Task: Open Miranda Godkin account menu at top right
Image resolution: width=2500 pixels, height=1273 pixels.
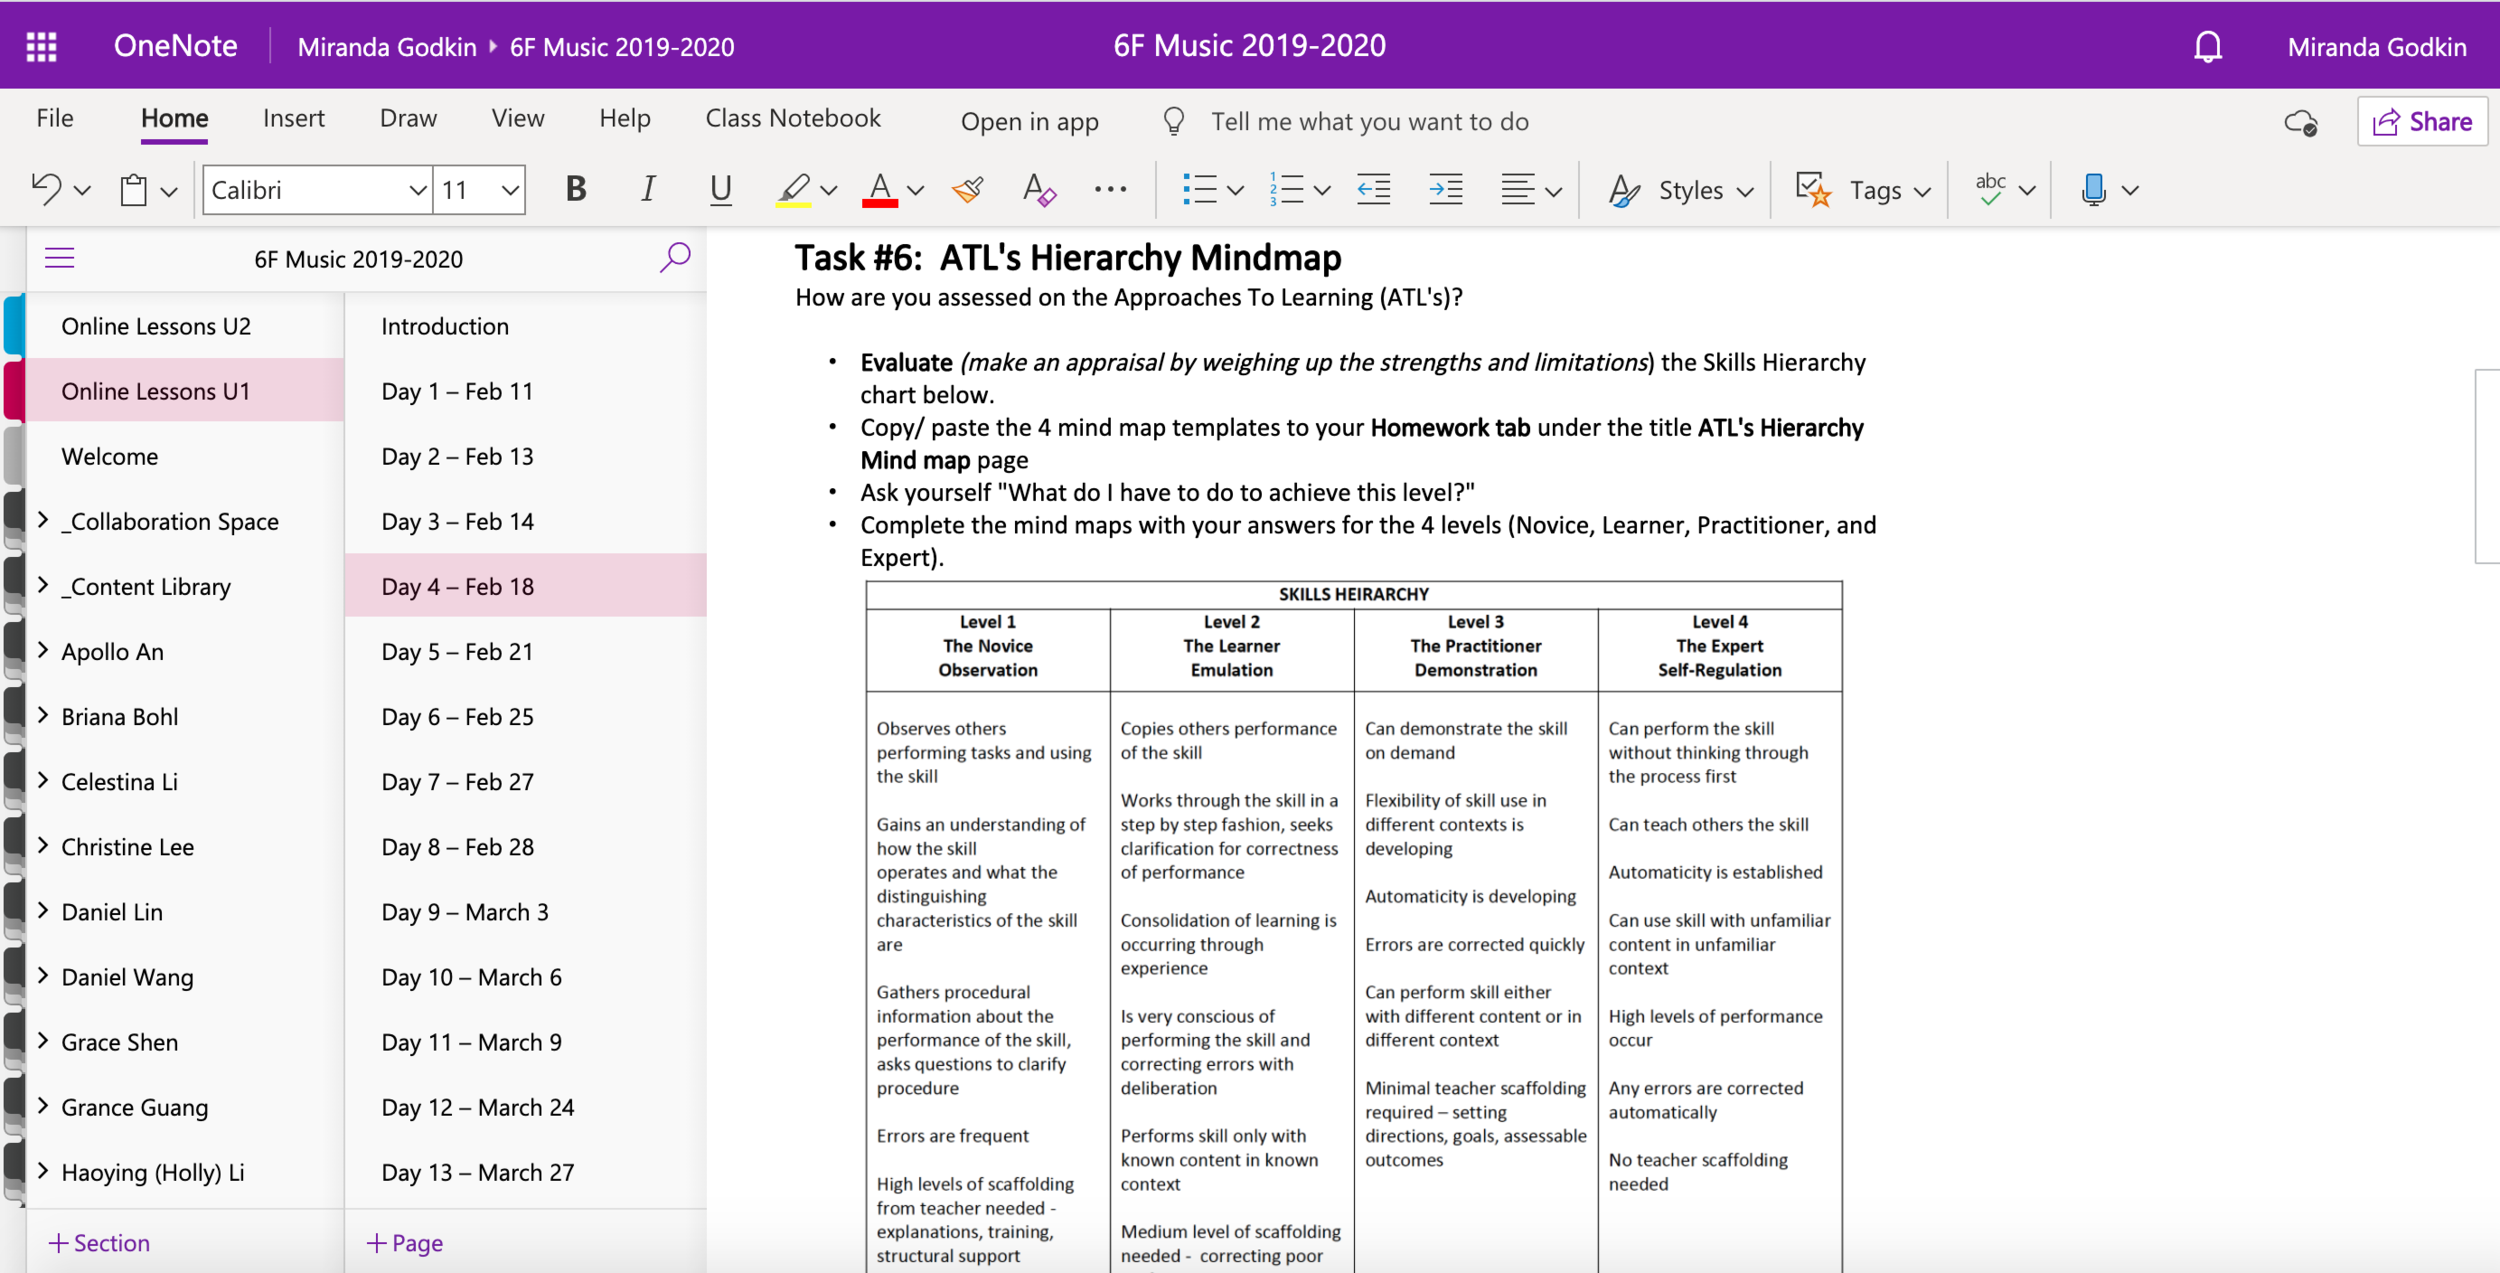Action: click(x=2376, y=47)
